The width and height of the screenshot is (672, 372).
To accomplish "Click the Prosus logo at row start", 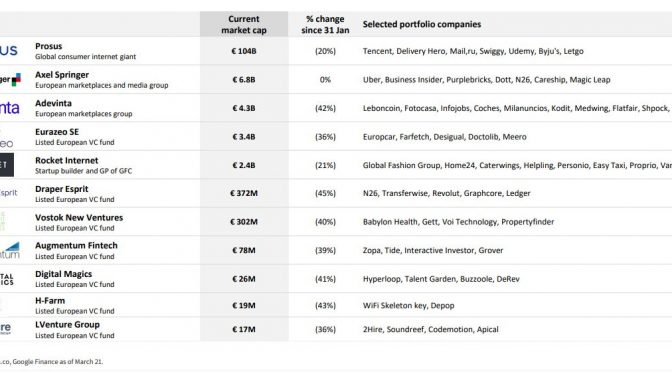I will [9, 51].
